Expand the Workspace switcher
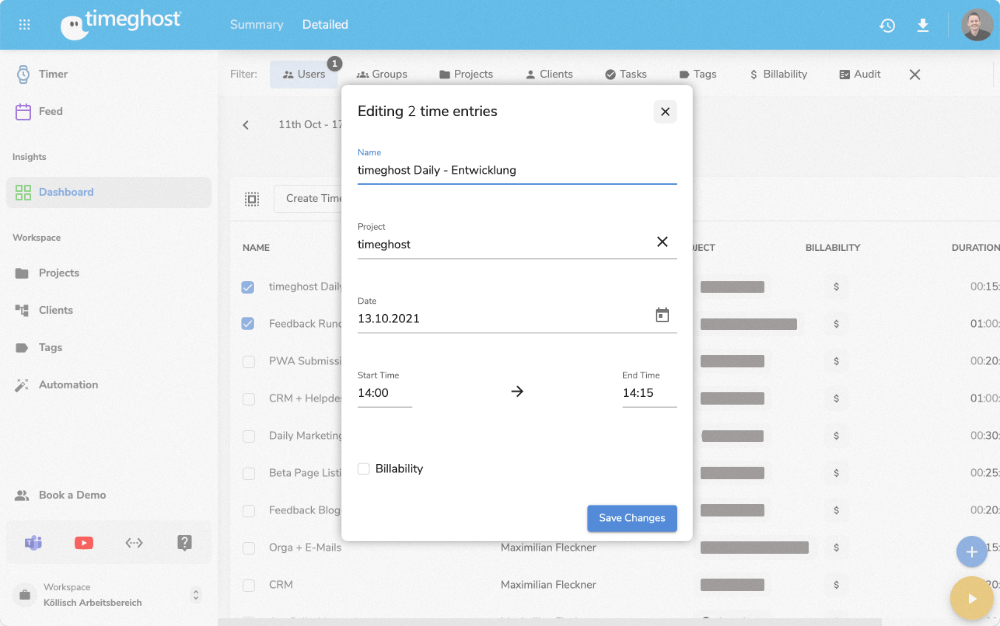Image resolution: width=1000 pixels, height=626 pixels. point(196,595)
